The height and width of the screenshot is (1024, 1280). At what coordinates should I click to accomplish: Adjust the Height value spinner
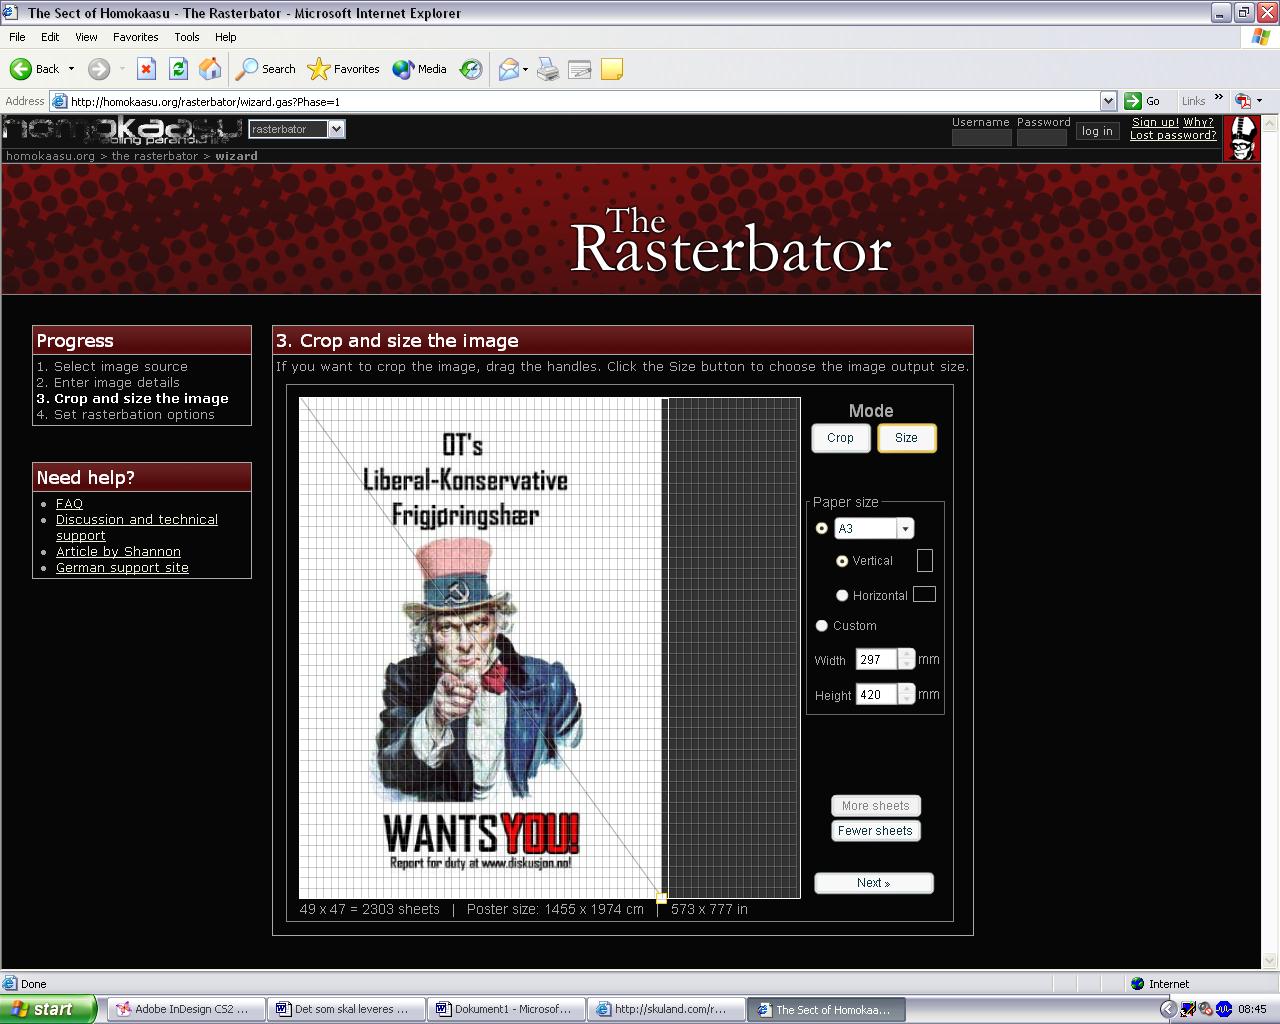[x=907, y=694]
